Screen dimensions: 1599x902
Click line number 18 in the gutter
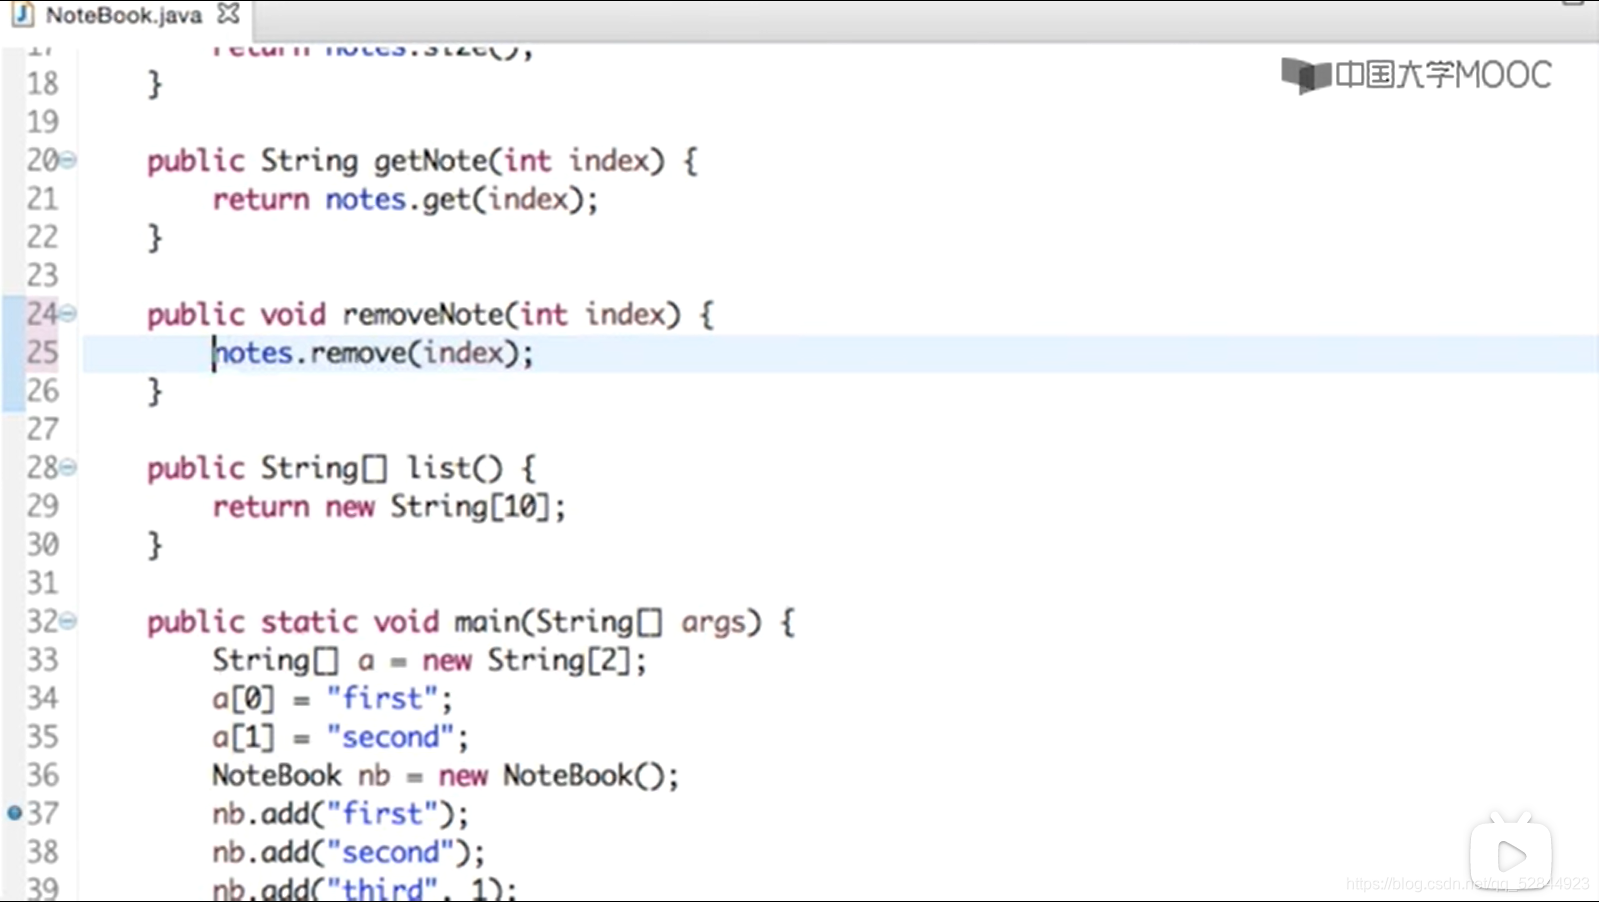(x=42, y=83)
